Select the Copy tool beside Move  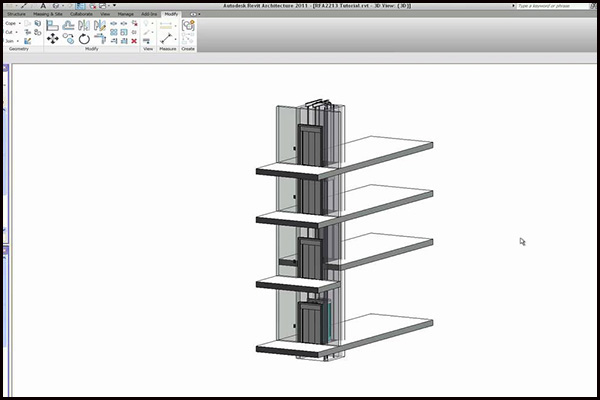tap(68, 38)
